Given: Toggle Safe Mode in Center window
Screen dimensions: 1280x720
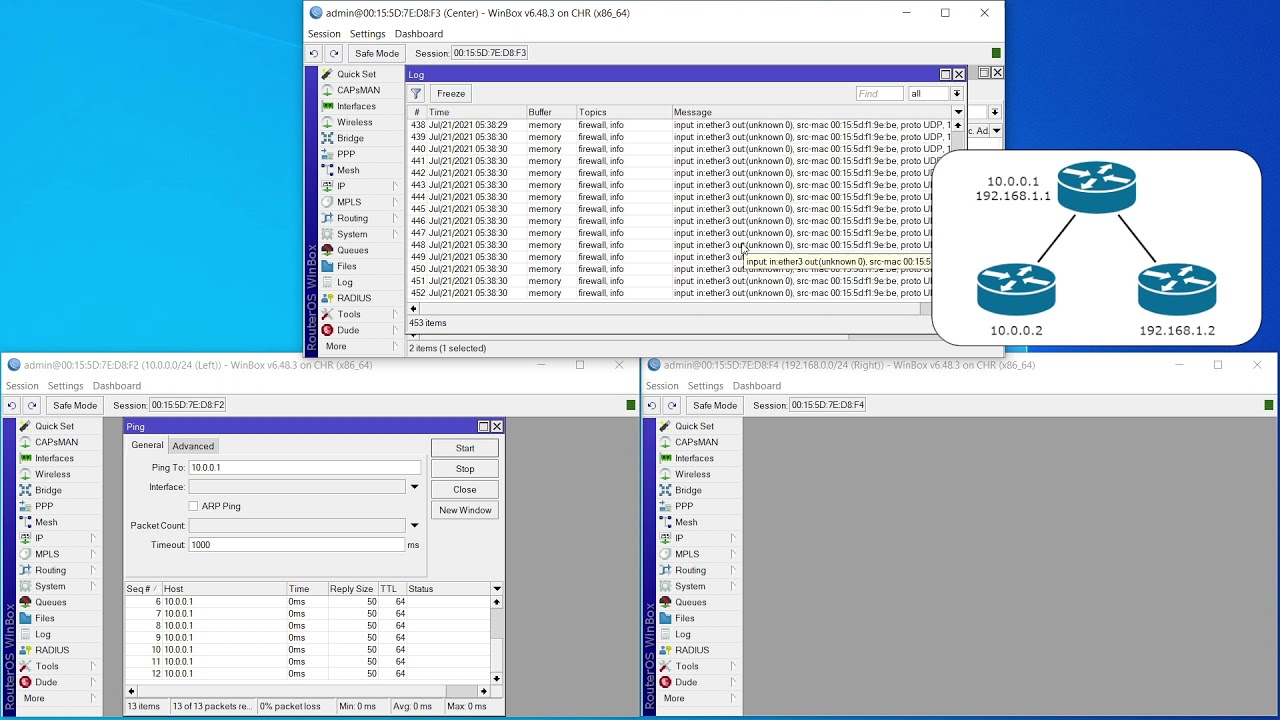Looking at the screenshot, I should coord(377,53).
